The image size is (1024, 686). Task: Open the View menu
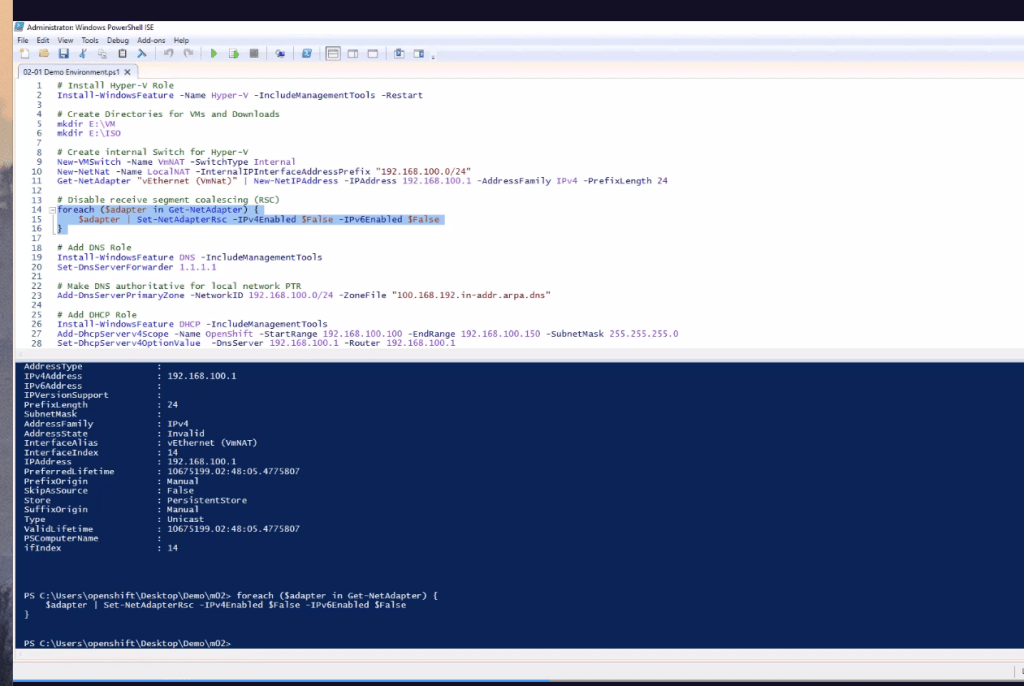65,41
